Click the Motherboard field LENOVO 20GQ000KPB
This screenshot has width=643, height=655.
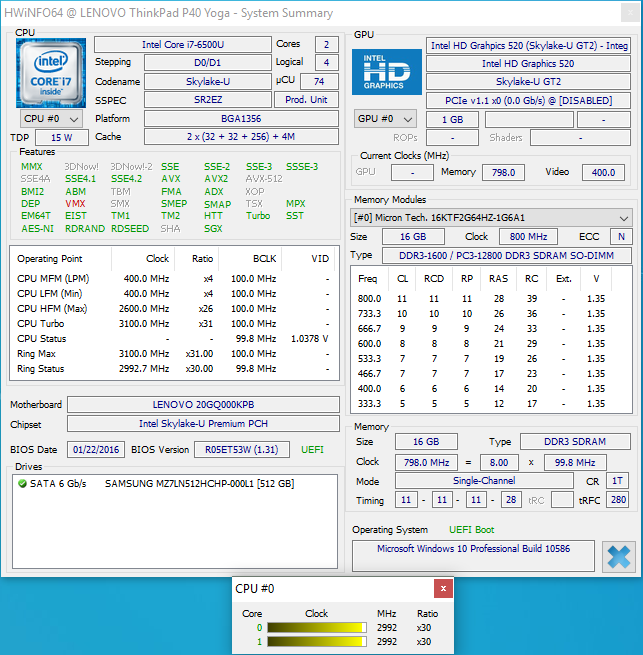coord(203,405)
